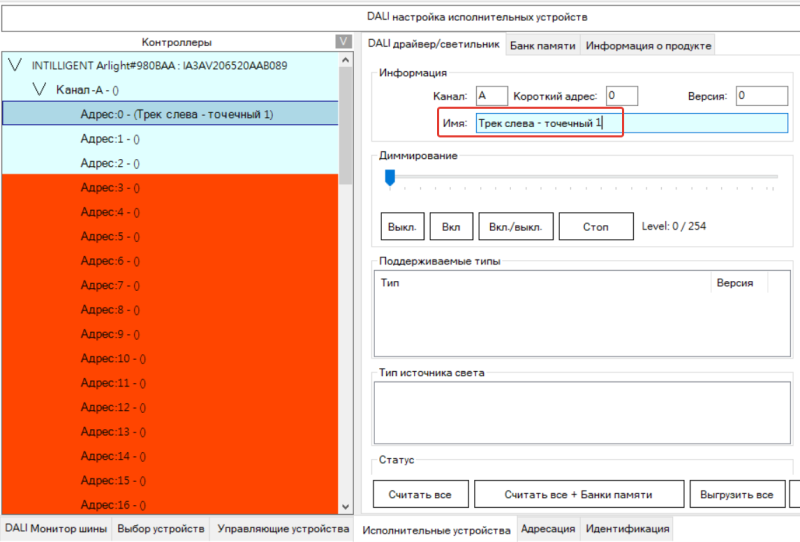Open the Информация о продукте tab
Image resolution: width=800 pixels, height=542 pixels.
[648, 45]
